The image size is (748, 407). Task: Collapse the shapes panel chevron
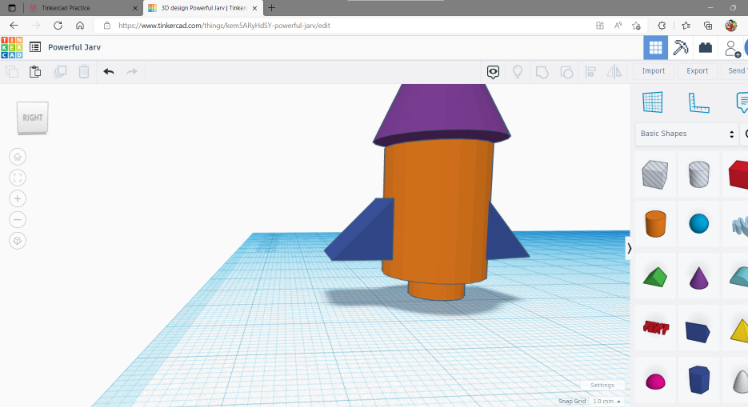pos(629,248)
